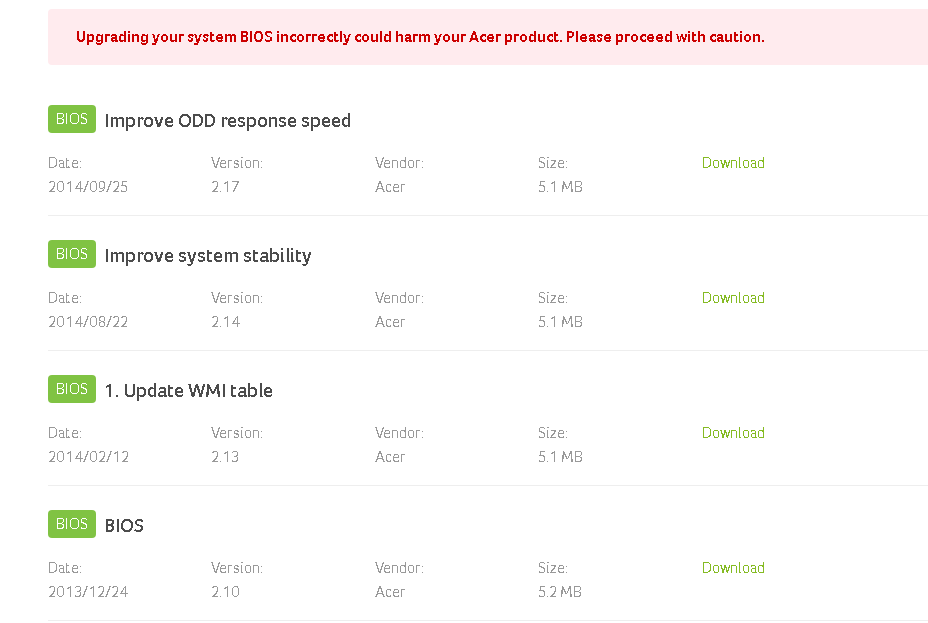Select the Improve ODD response speed title
928x623 pixels.
coord(227,121)
